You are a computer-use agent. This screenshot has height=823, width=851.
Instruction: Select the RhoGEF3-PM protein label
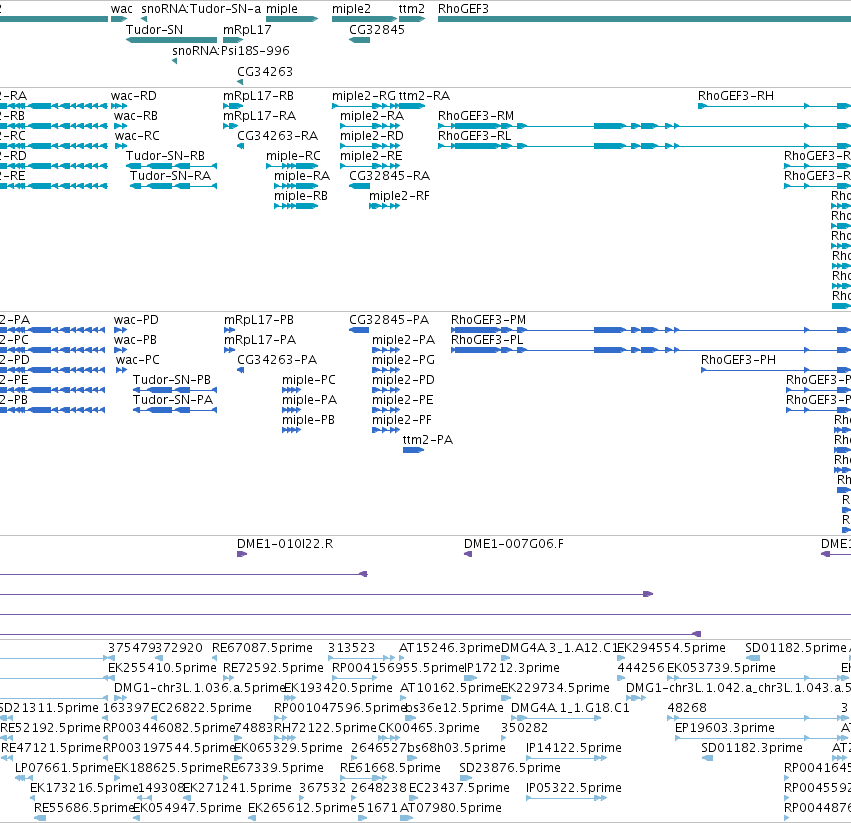click(x=488, y=320)
